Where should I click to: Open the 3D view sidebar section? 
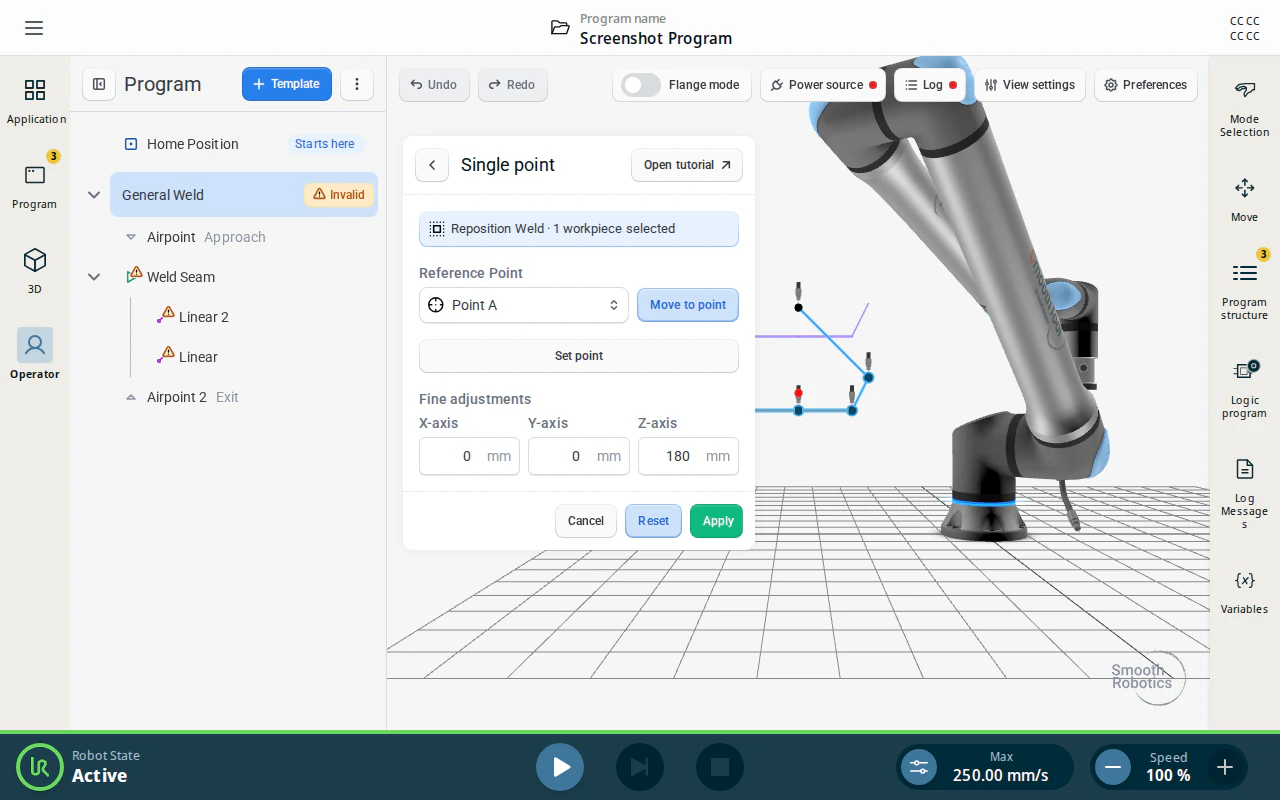(35, 272)
